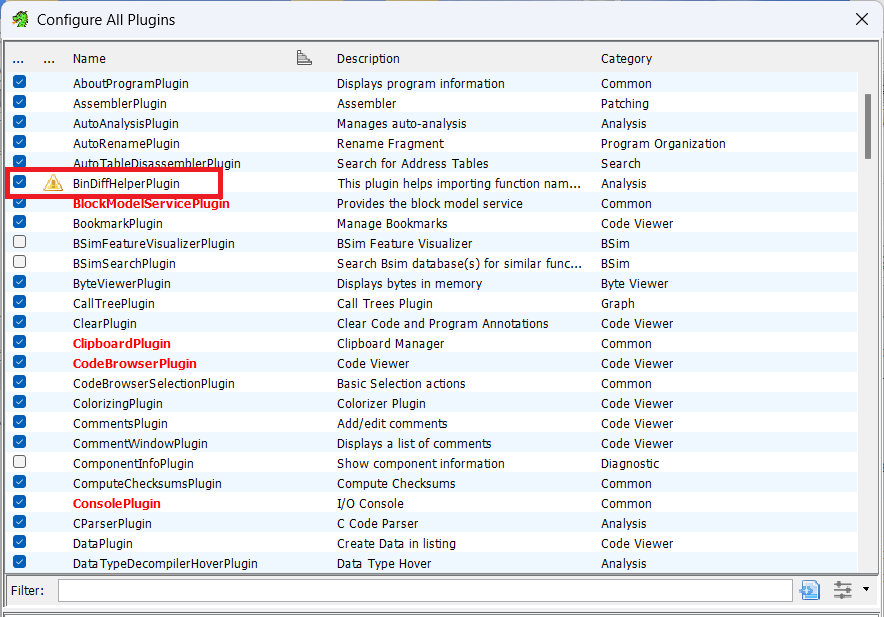Click the warning icon beside BinDiffHelperPlugin
This screenshot has height=617, width=884.
tap(53, 183)
